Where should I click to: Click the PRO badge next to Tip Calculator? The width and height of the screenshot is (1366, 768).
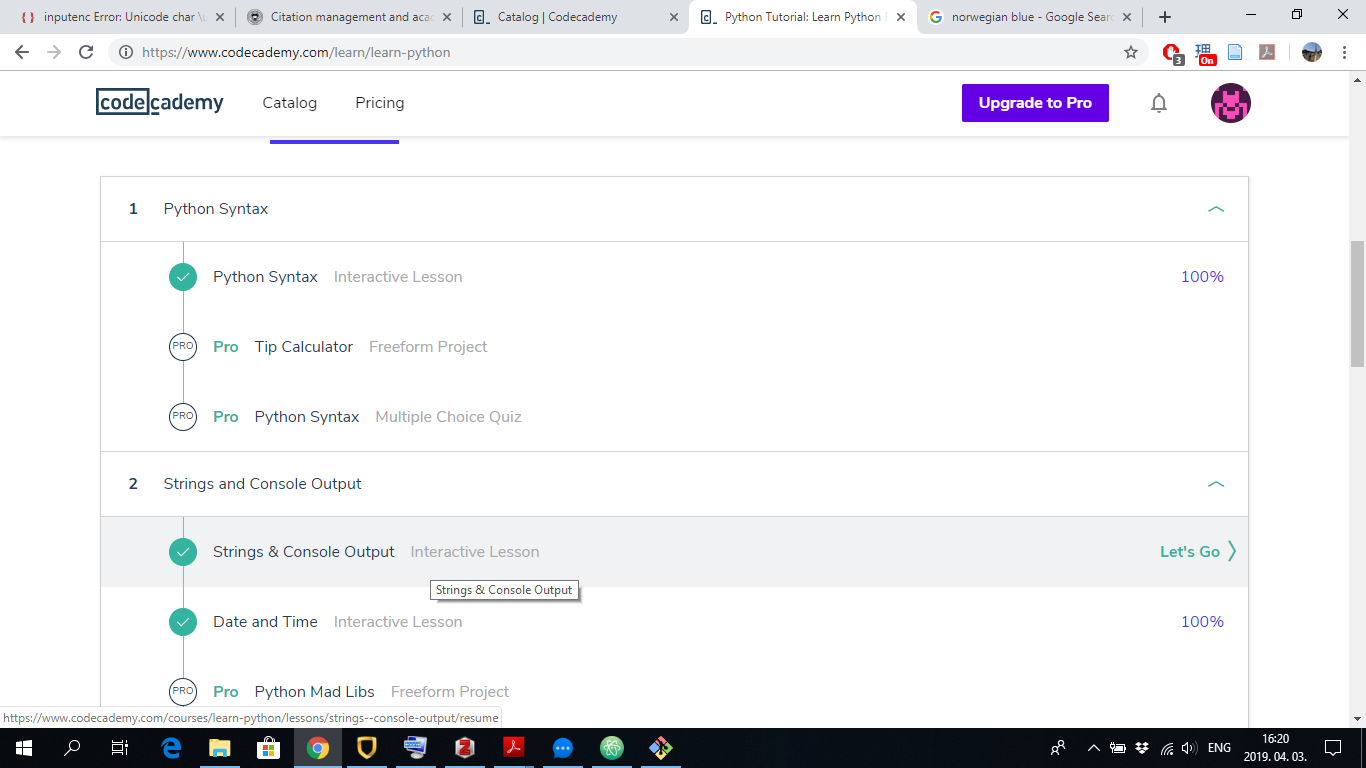(183, 347)
